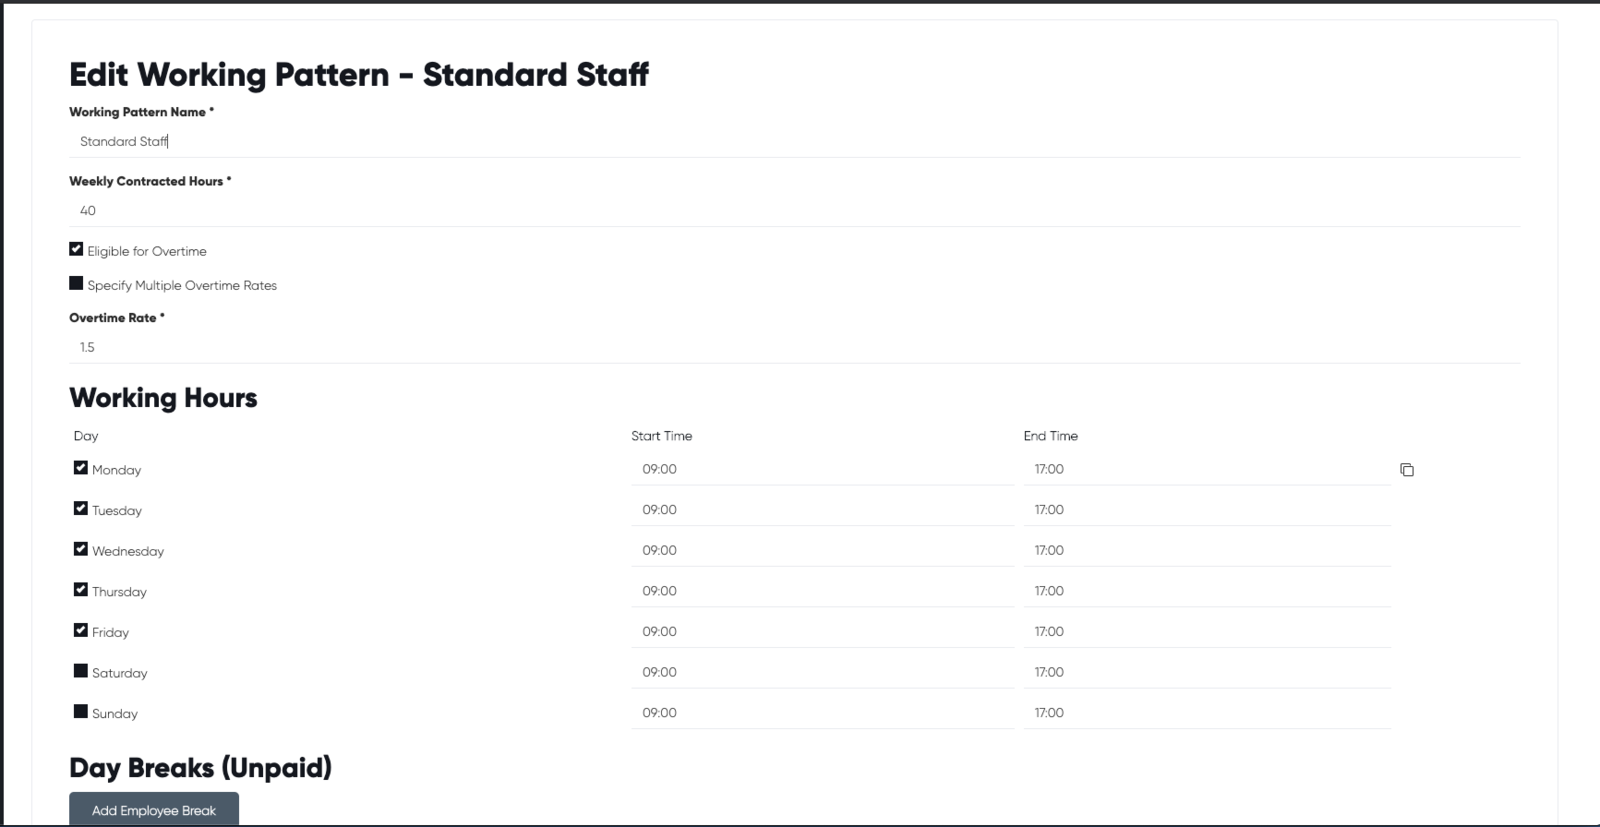Focus the Working Pattern Name field
Viewport: 1600px width, 827px height.
(794, 142)
